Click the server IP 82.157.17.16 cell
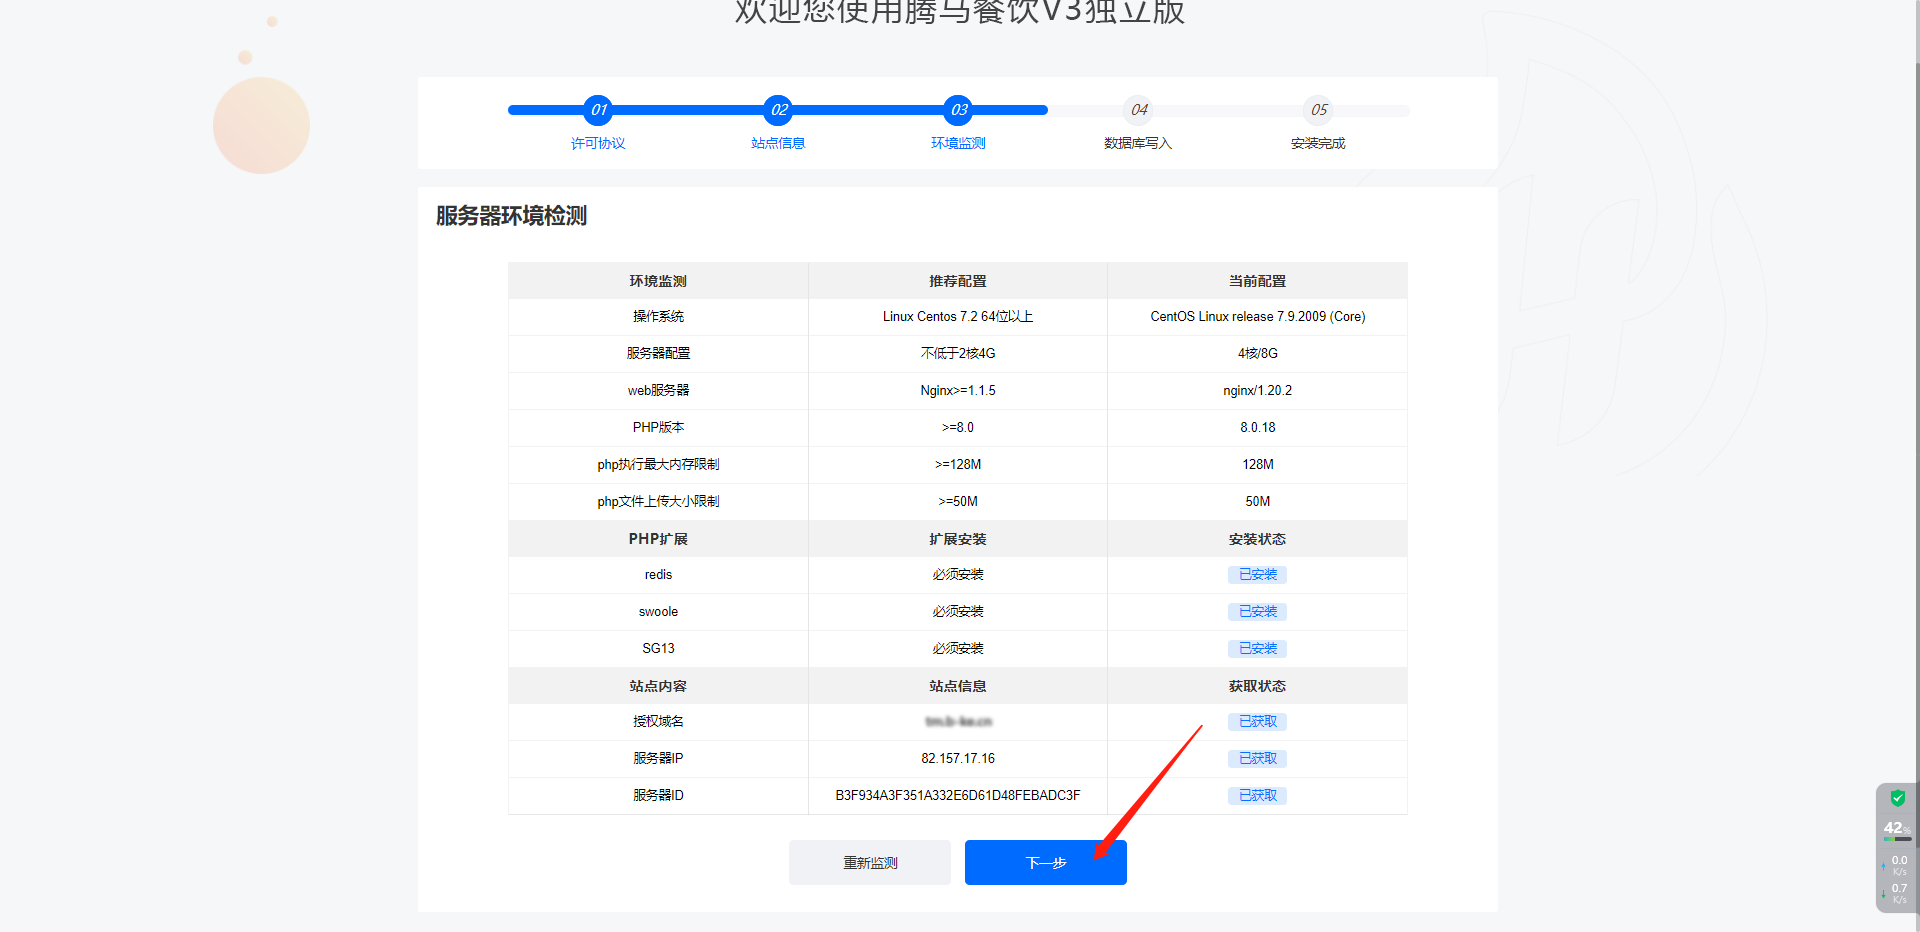Screen dimensions: 1920x932 tap(958, 759)
